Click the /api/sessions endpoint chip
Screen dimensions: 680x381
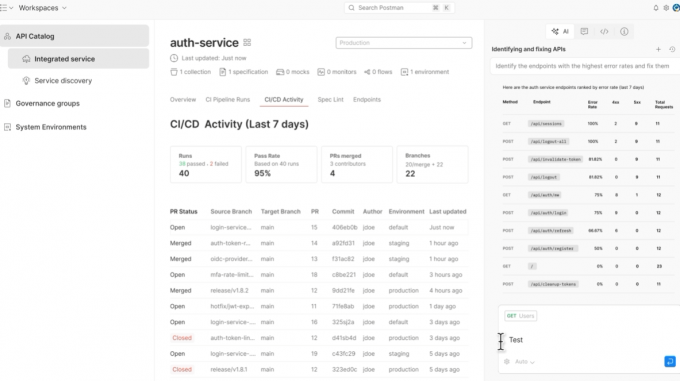(546, 124)
